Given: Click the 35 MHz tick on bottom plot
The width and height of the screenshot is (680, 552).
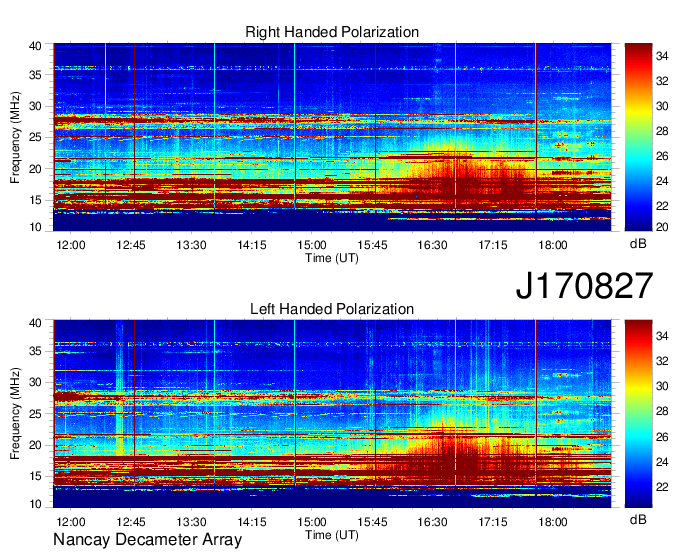Looking at the screenshot, I should pyautogui.click(x=36, y=351).
